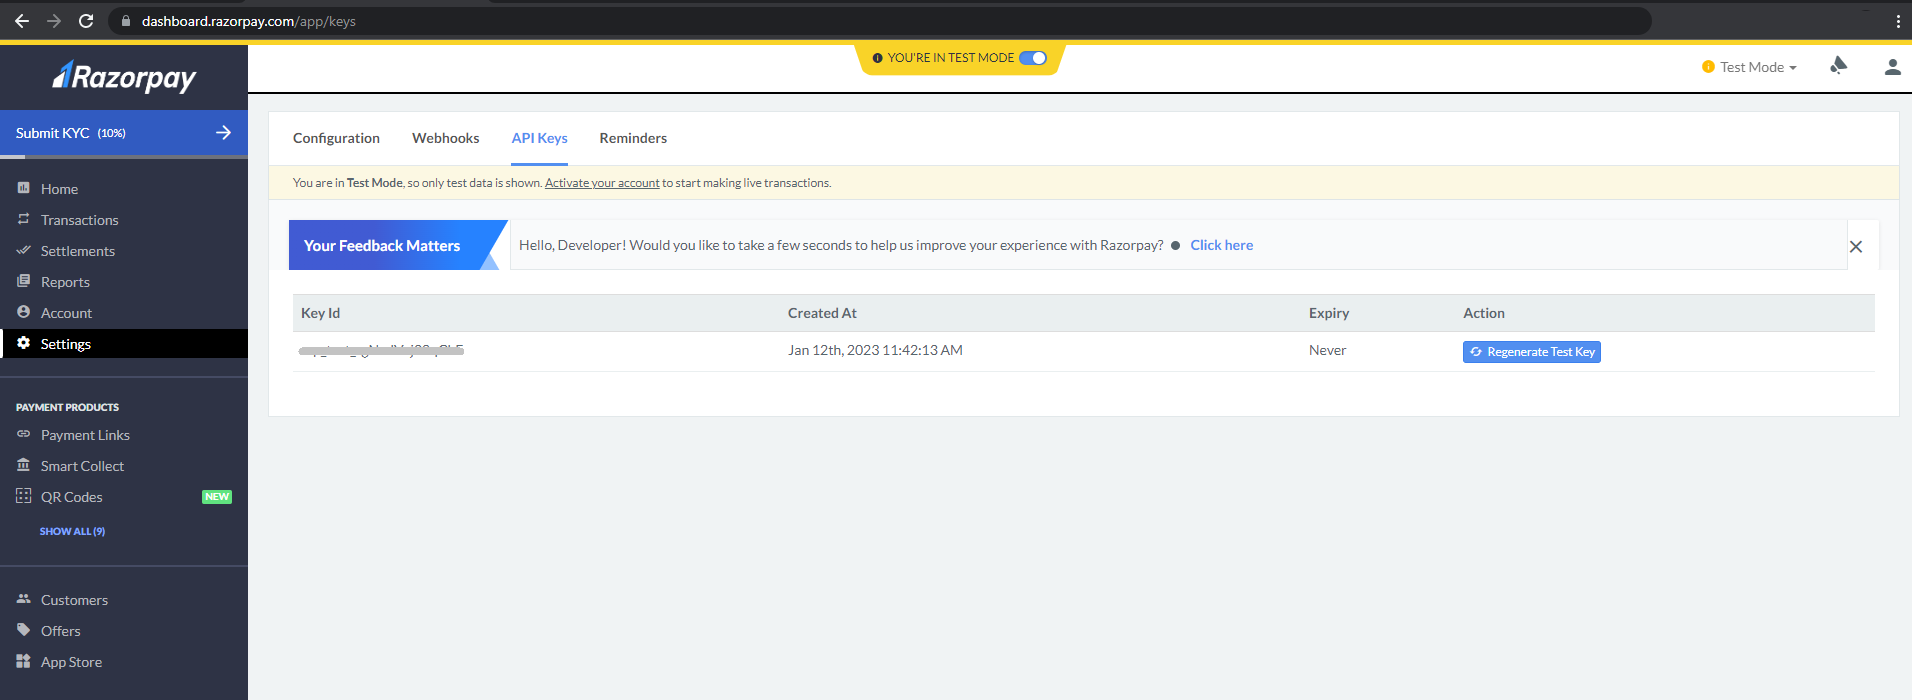Click the browser forward arrow

coord(54,21)
